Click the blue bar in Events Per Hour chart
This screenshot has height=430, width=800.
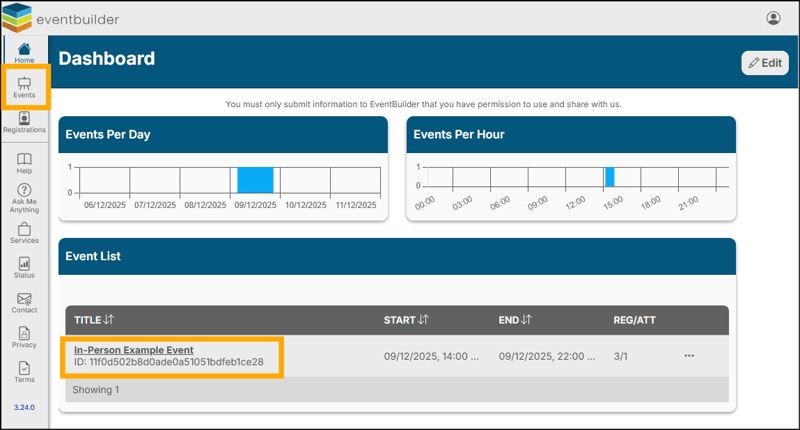610,177
